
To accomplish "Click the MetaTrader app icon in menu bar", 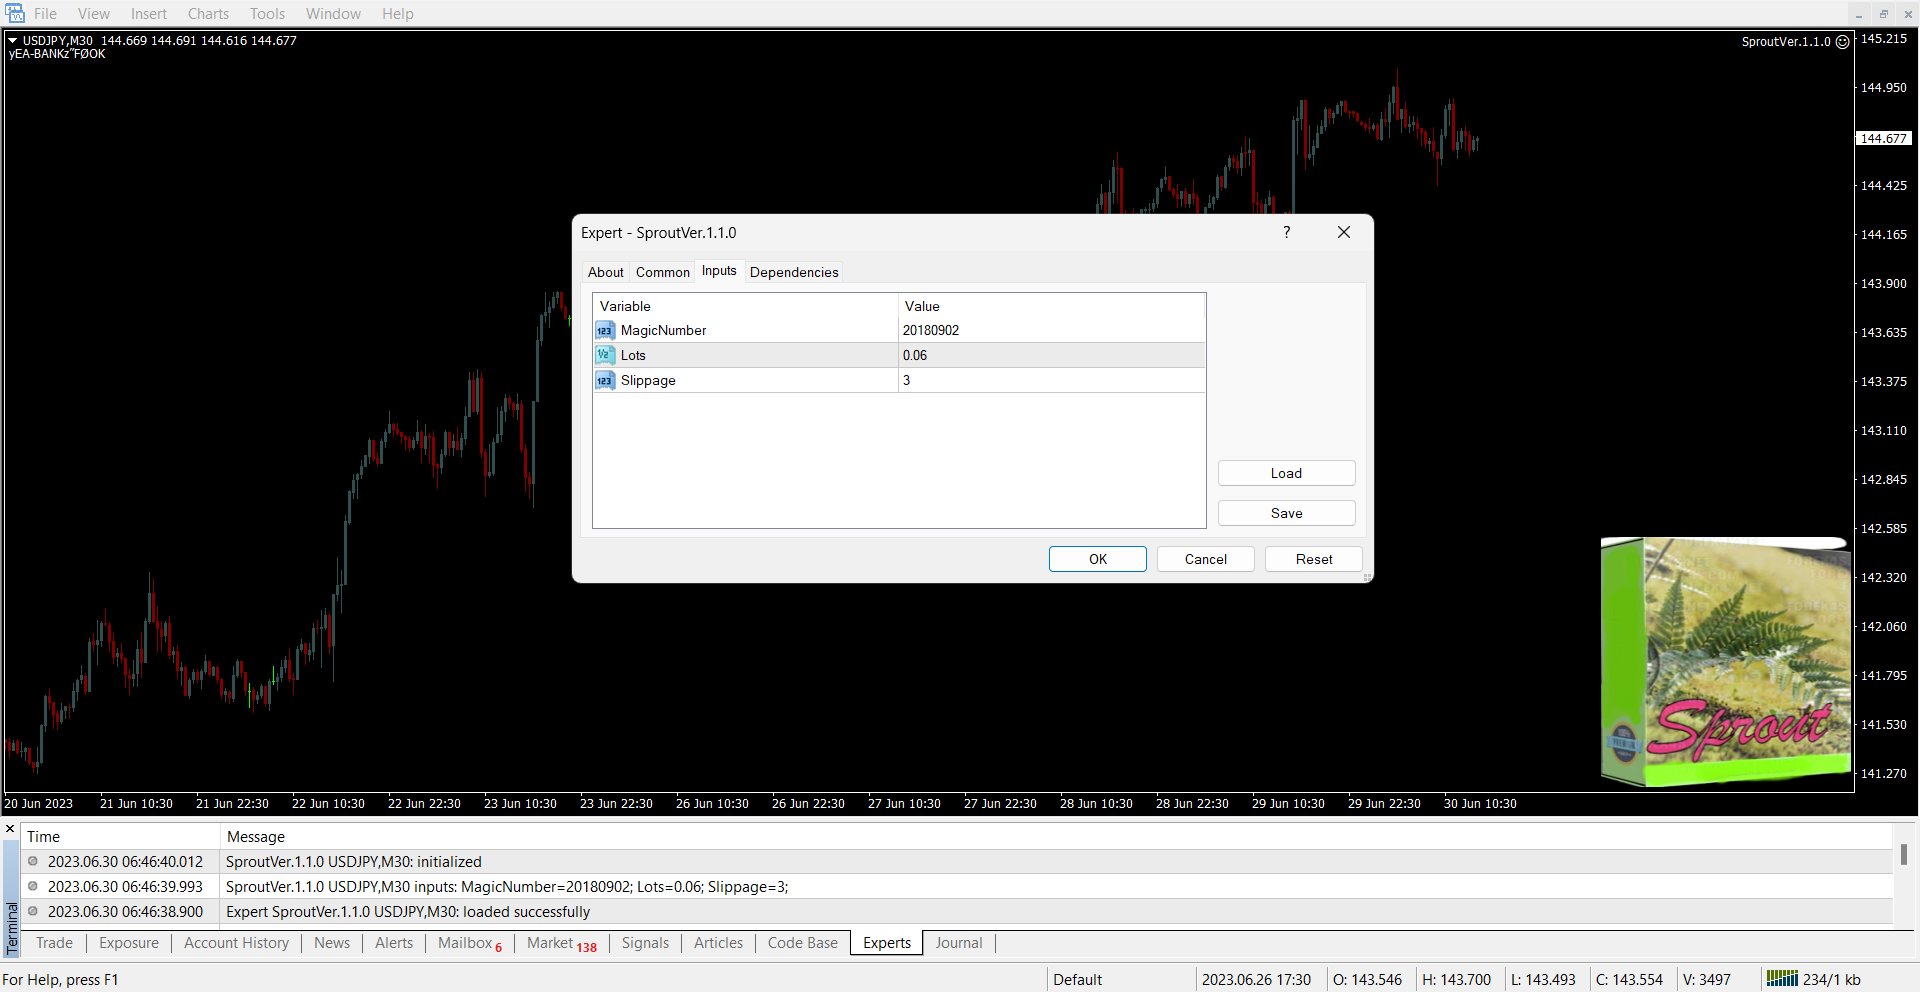I will (x=14, y=13).
